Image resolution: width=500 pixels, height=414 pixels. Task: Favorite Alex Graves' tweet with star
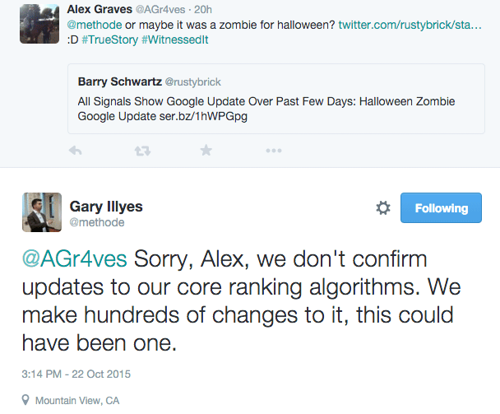click(206, 150)
